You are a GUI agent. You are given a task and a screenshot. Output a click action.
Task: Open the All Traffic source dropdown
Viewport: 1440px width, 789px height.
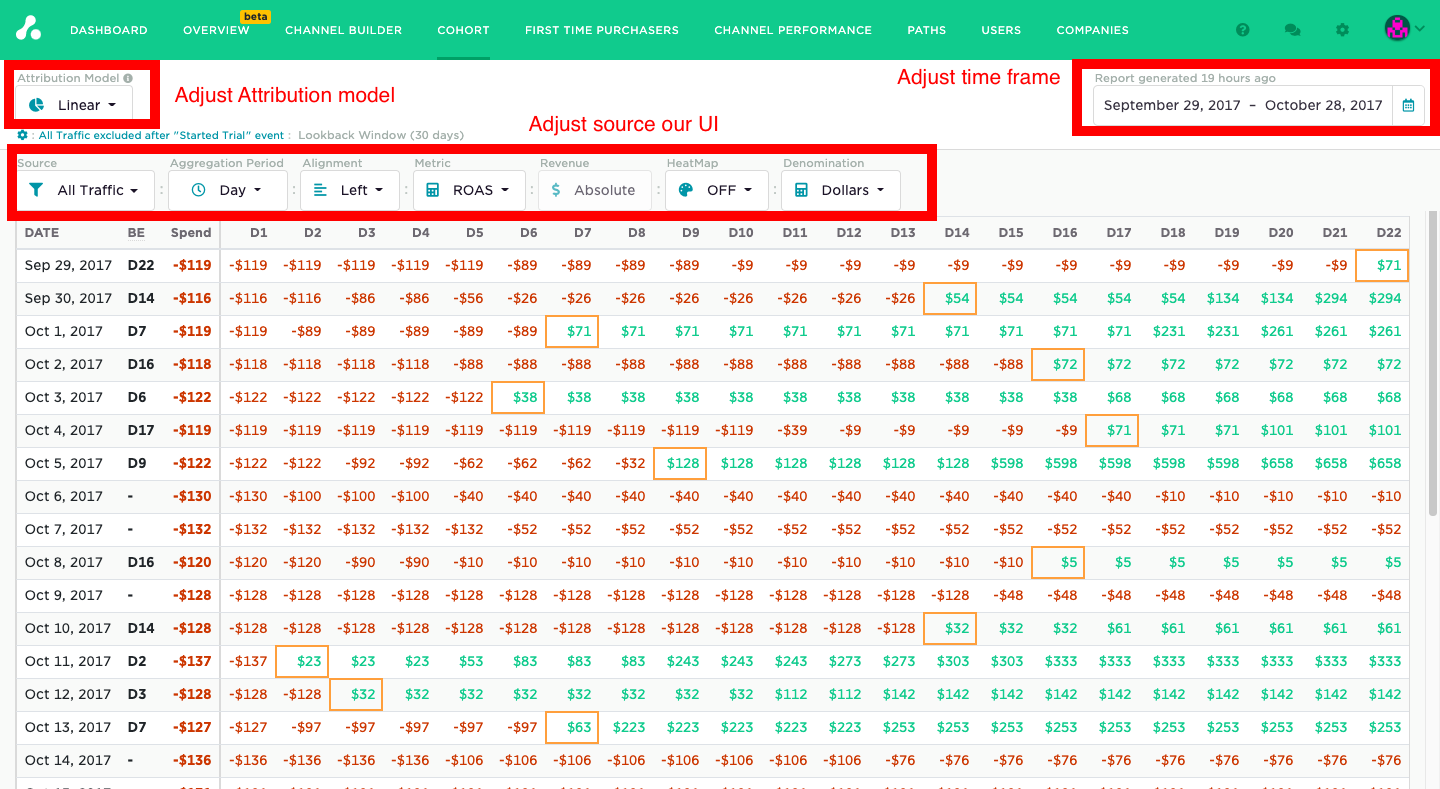pyautogui.click(x=85, y=190)
